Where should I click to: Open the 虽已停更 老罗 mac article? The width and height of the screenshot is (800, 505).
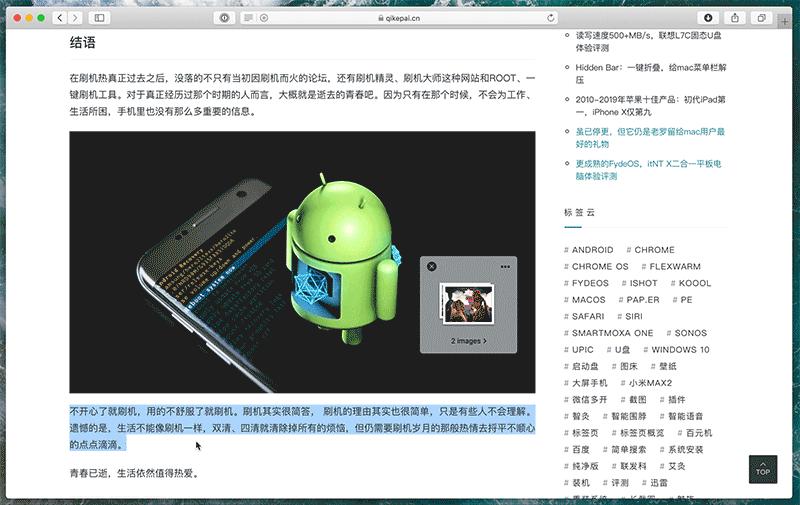coord(650,138)
